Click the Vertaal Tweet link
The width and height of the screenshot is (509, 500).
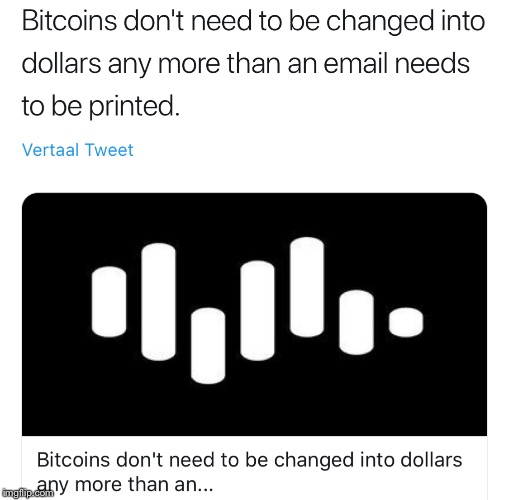coord(78,150)
